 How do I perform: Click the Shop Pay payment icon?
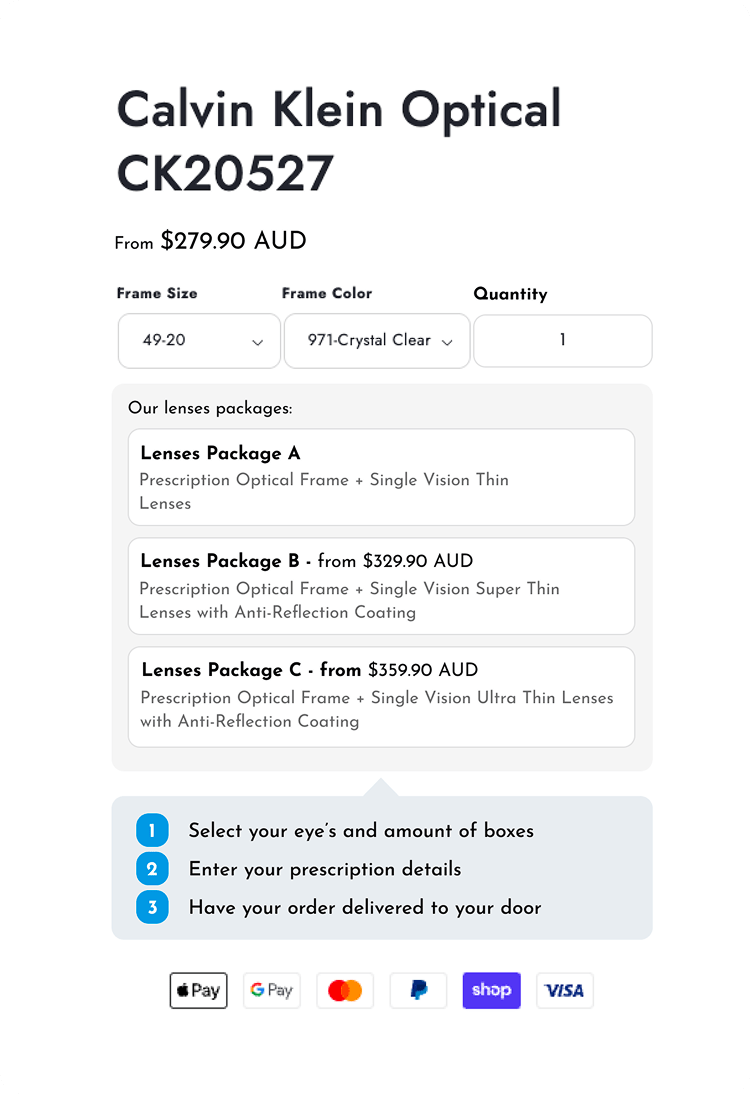[491, 990]
